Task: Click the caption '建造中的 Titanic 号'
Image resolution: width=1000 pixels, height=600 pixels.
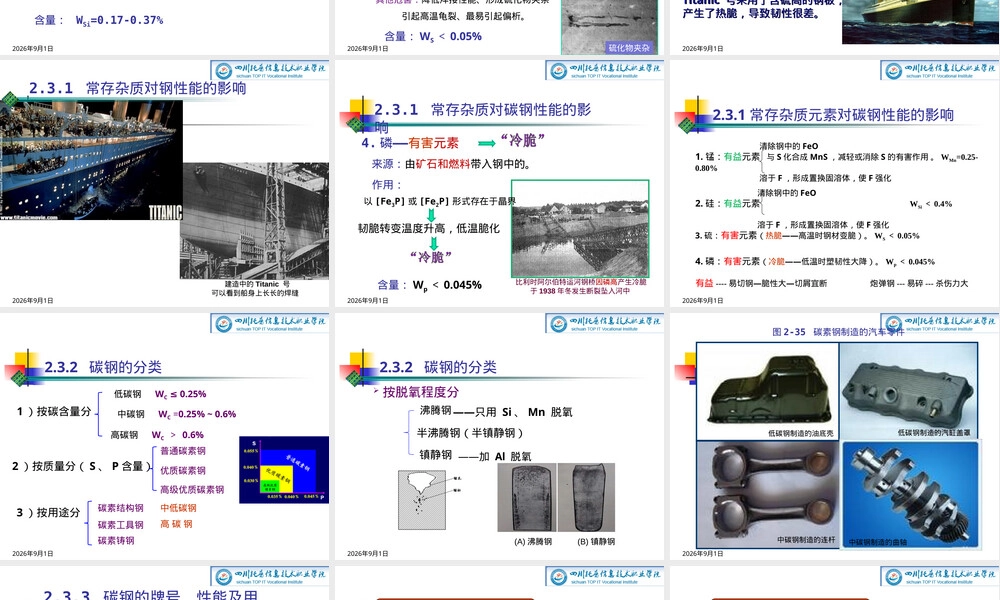Action: pyautogui.click(x=258, y=284)
